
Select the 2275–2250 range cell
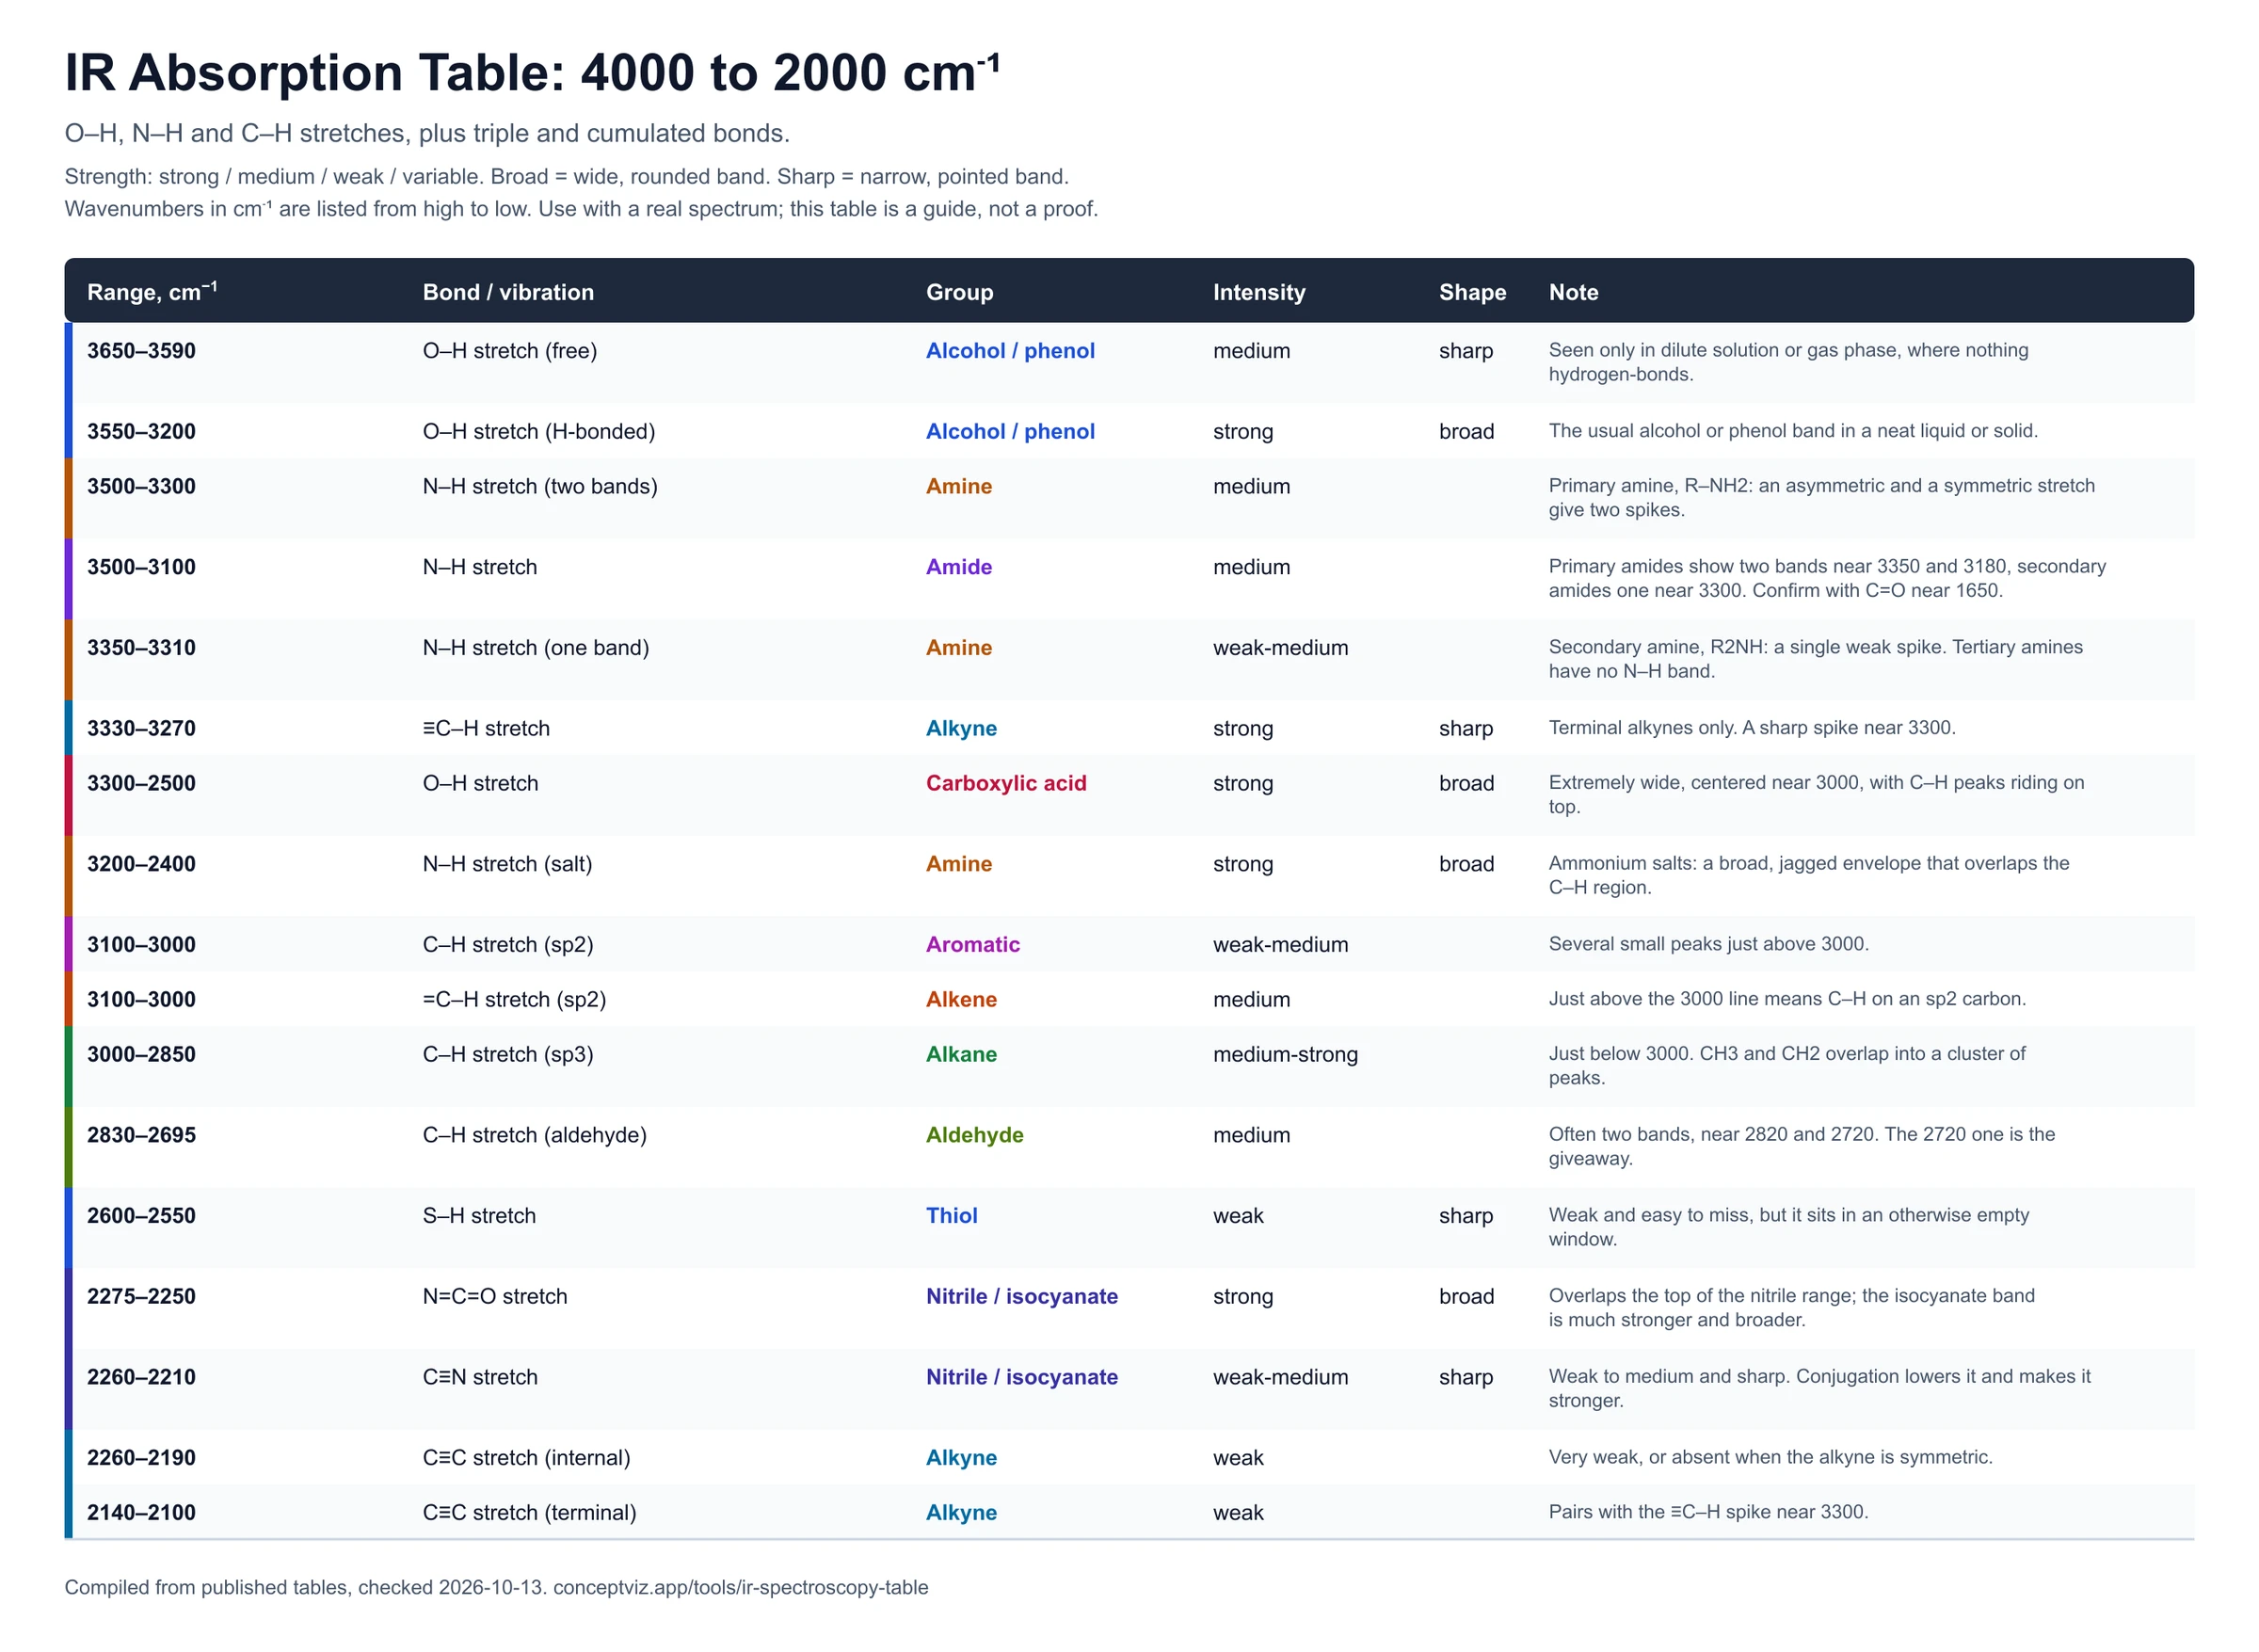tap(141, 1297)
